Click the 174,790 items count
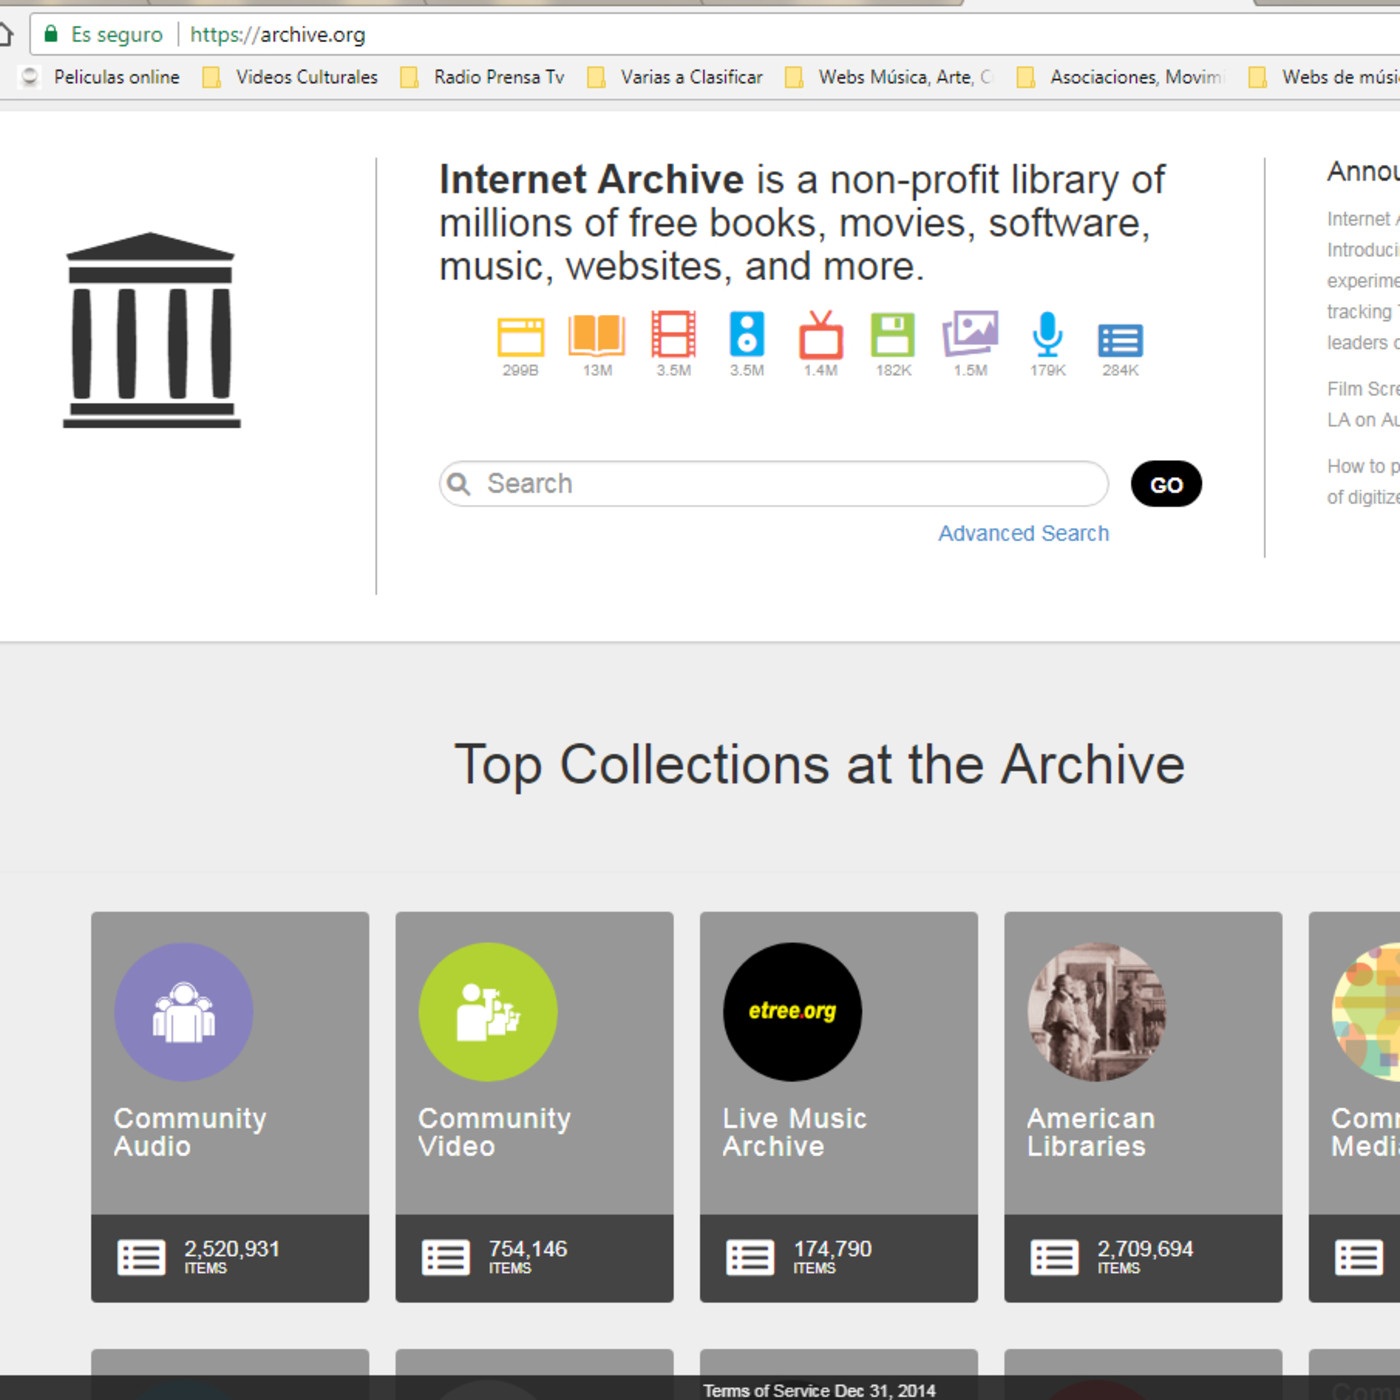This screenshot has height=1400, width=1400. point(832,1257)
